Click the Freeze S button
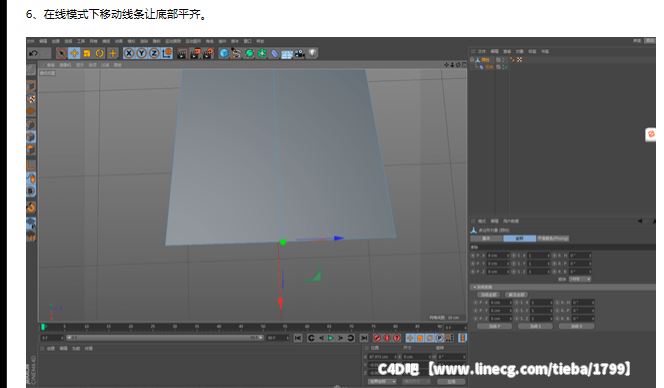This screenshot has height=388, width=664. [535, 327]
